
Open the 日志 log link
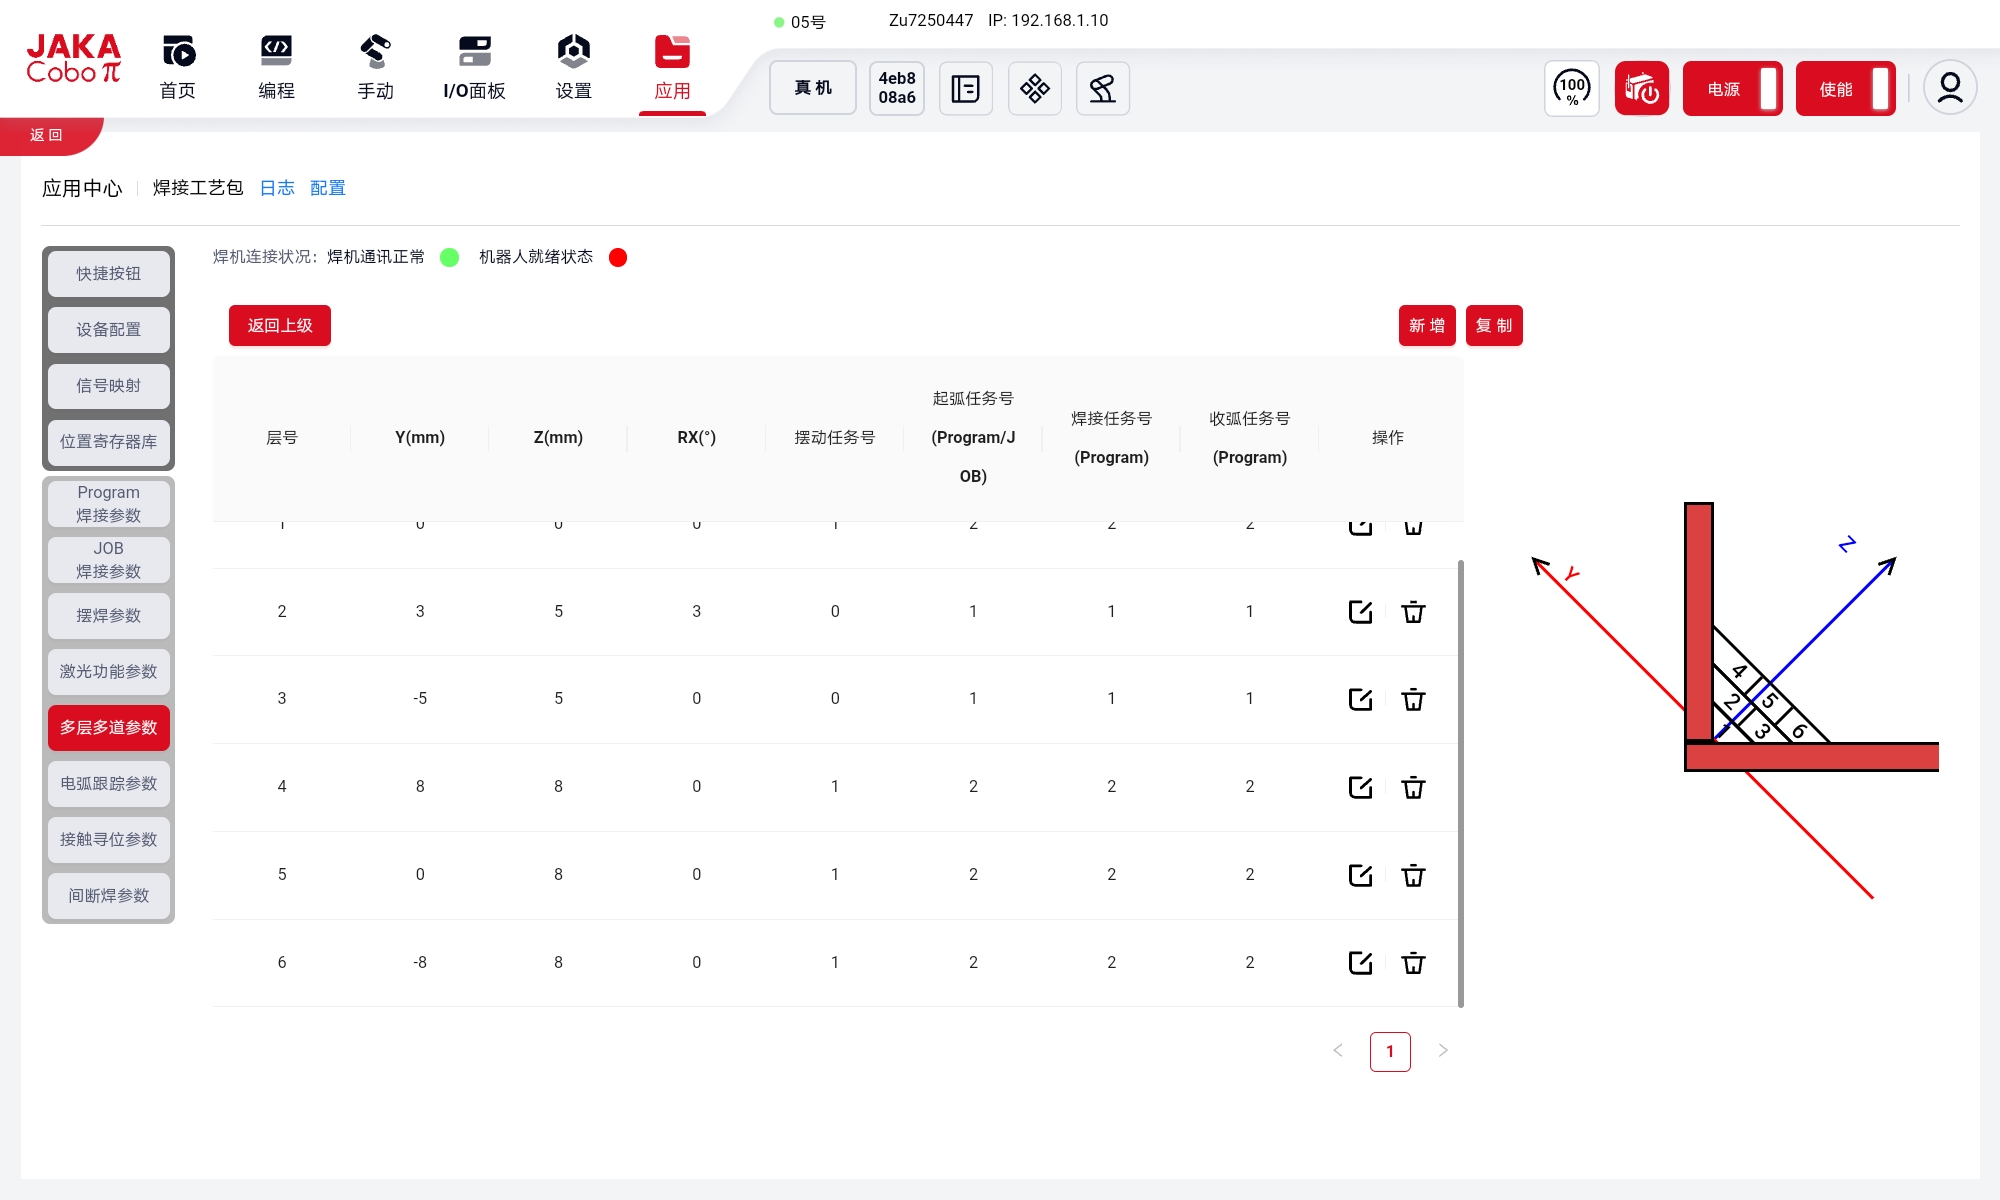[x=277, y=188]
